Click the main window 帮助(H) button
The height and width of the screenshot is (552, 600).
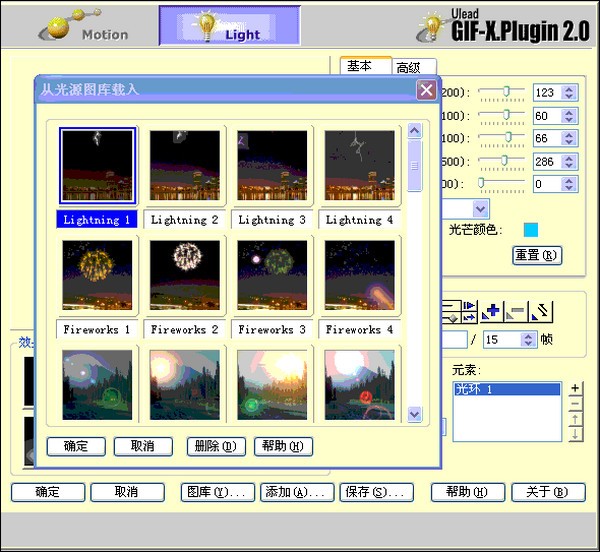point(468,492)
